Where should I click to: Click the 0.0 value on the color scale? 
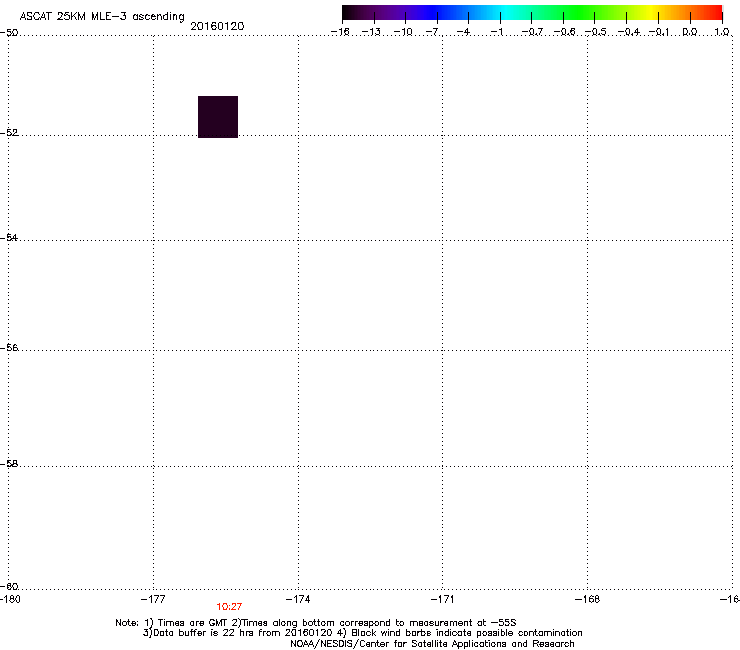(690, 32)
